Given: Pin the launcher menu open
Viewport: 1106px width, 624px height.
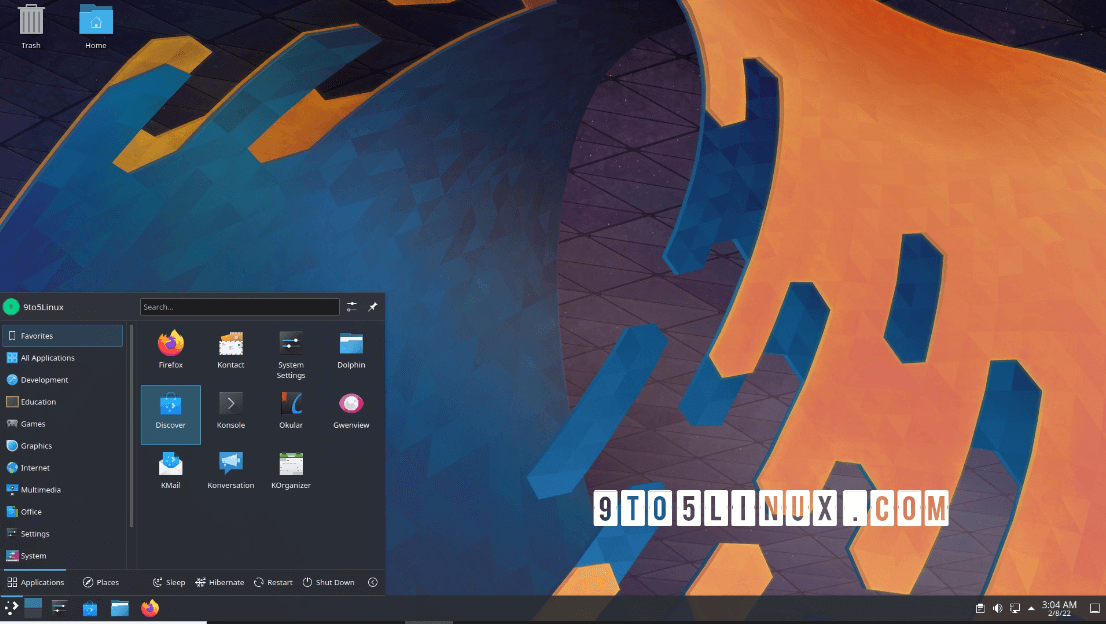Looking at the screenshot, I should click(x=372, y=307).
